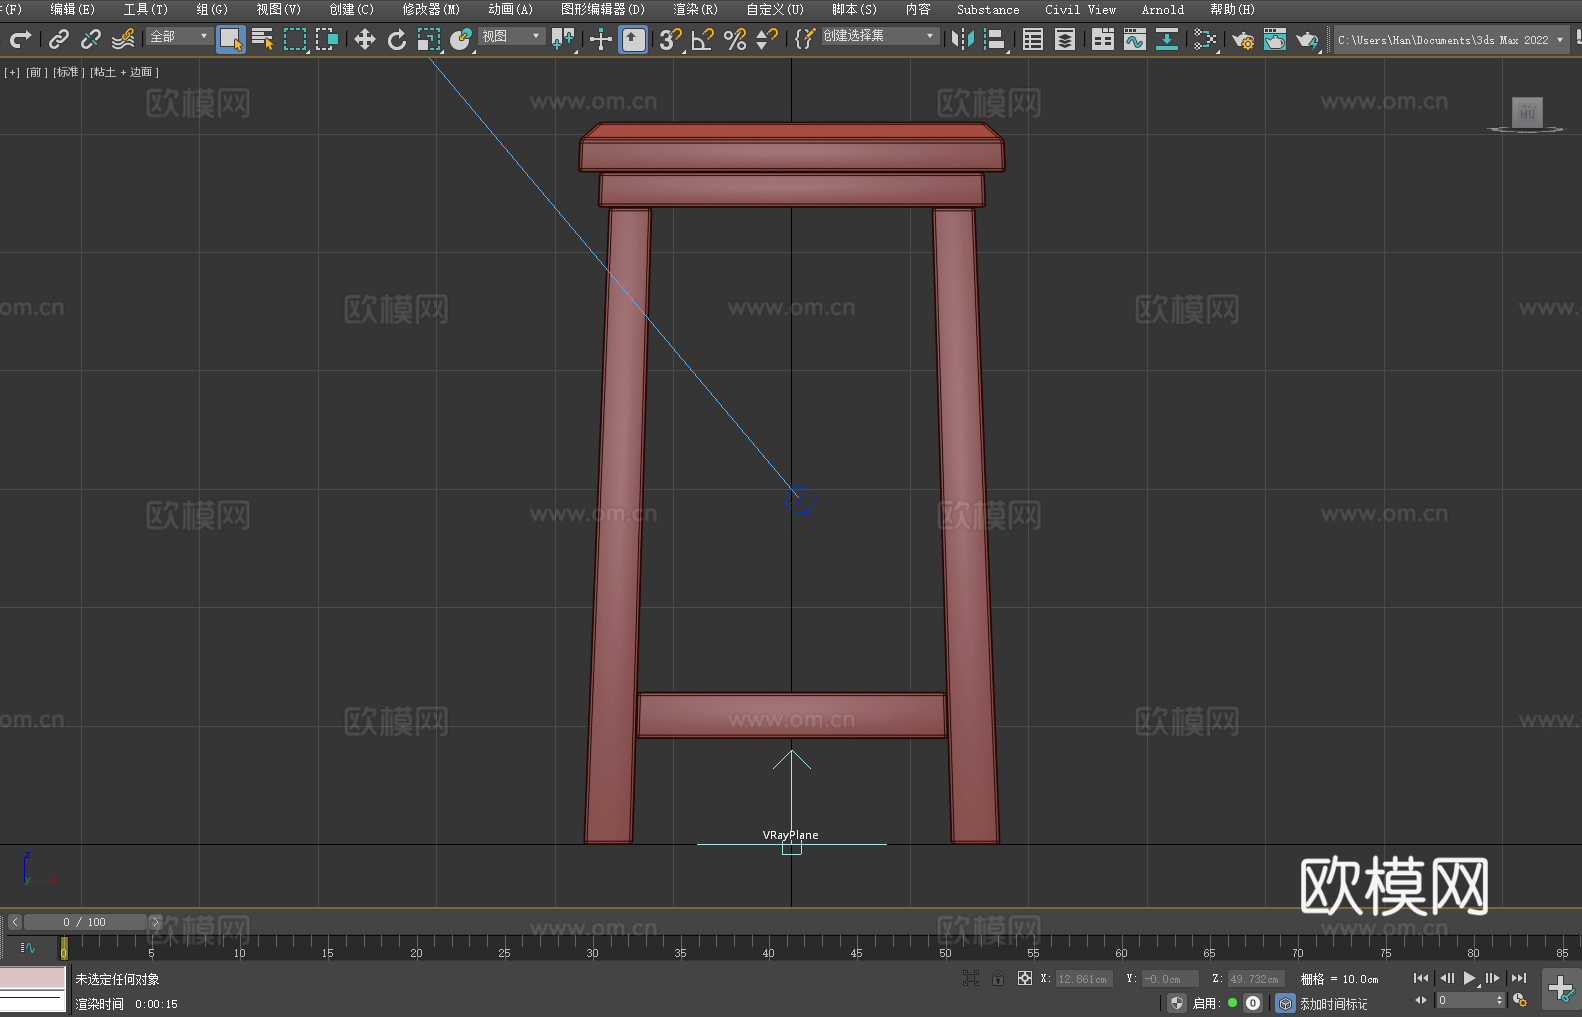The width and height of the screenshot is (1582, 1017).
Task: Click Go to Start playback button
Action: [1421, 978]
